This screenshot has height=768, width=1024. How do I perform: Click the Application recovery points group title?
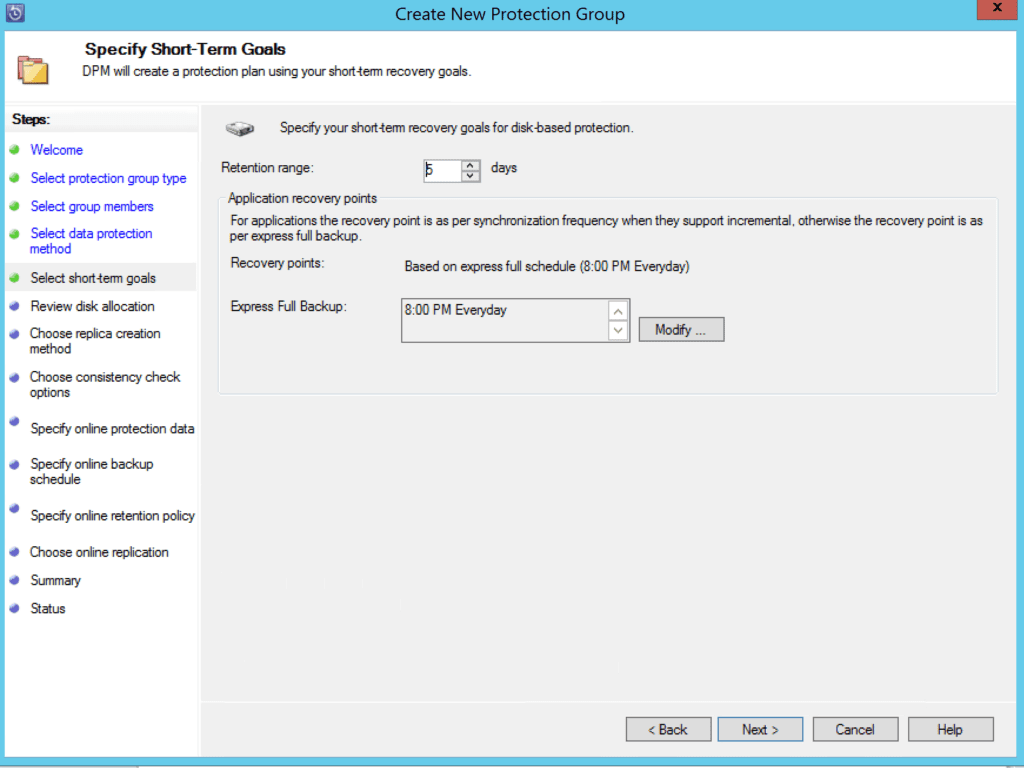coord(302,198)
